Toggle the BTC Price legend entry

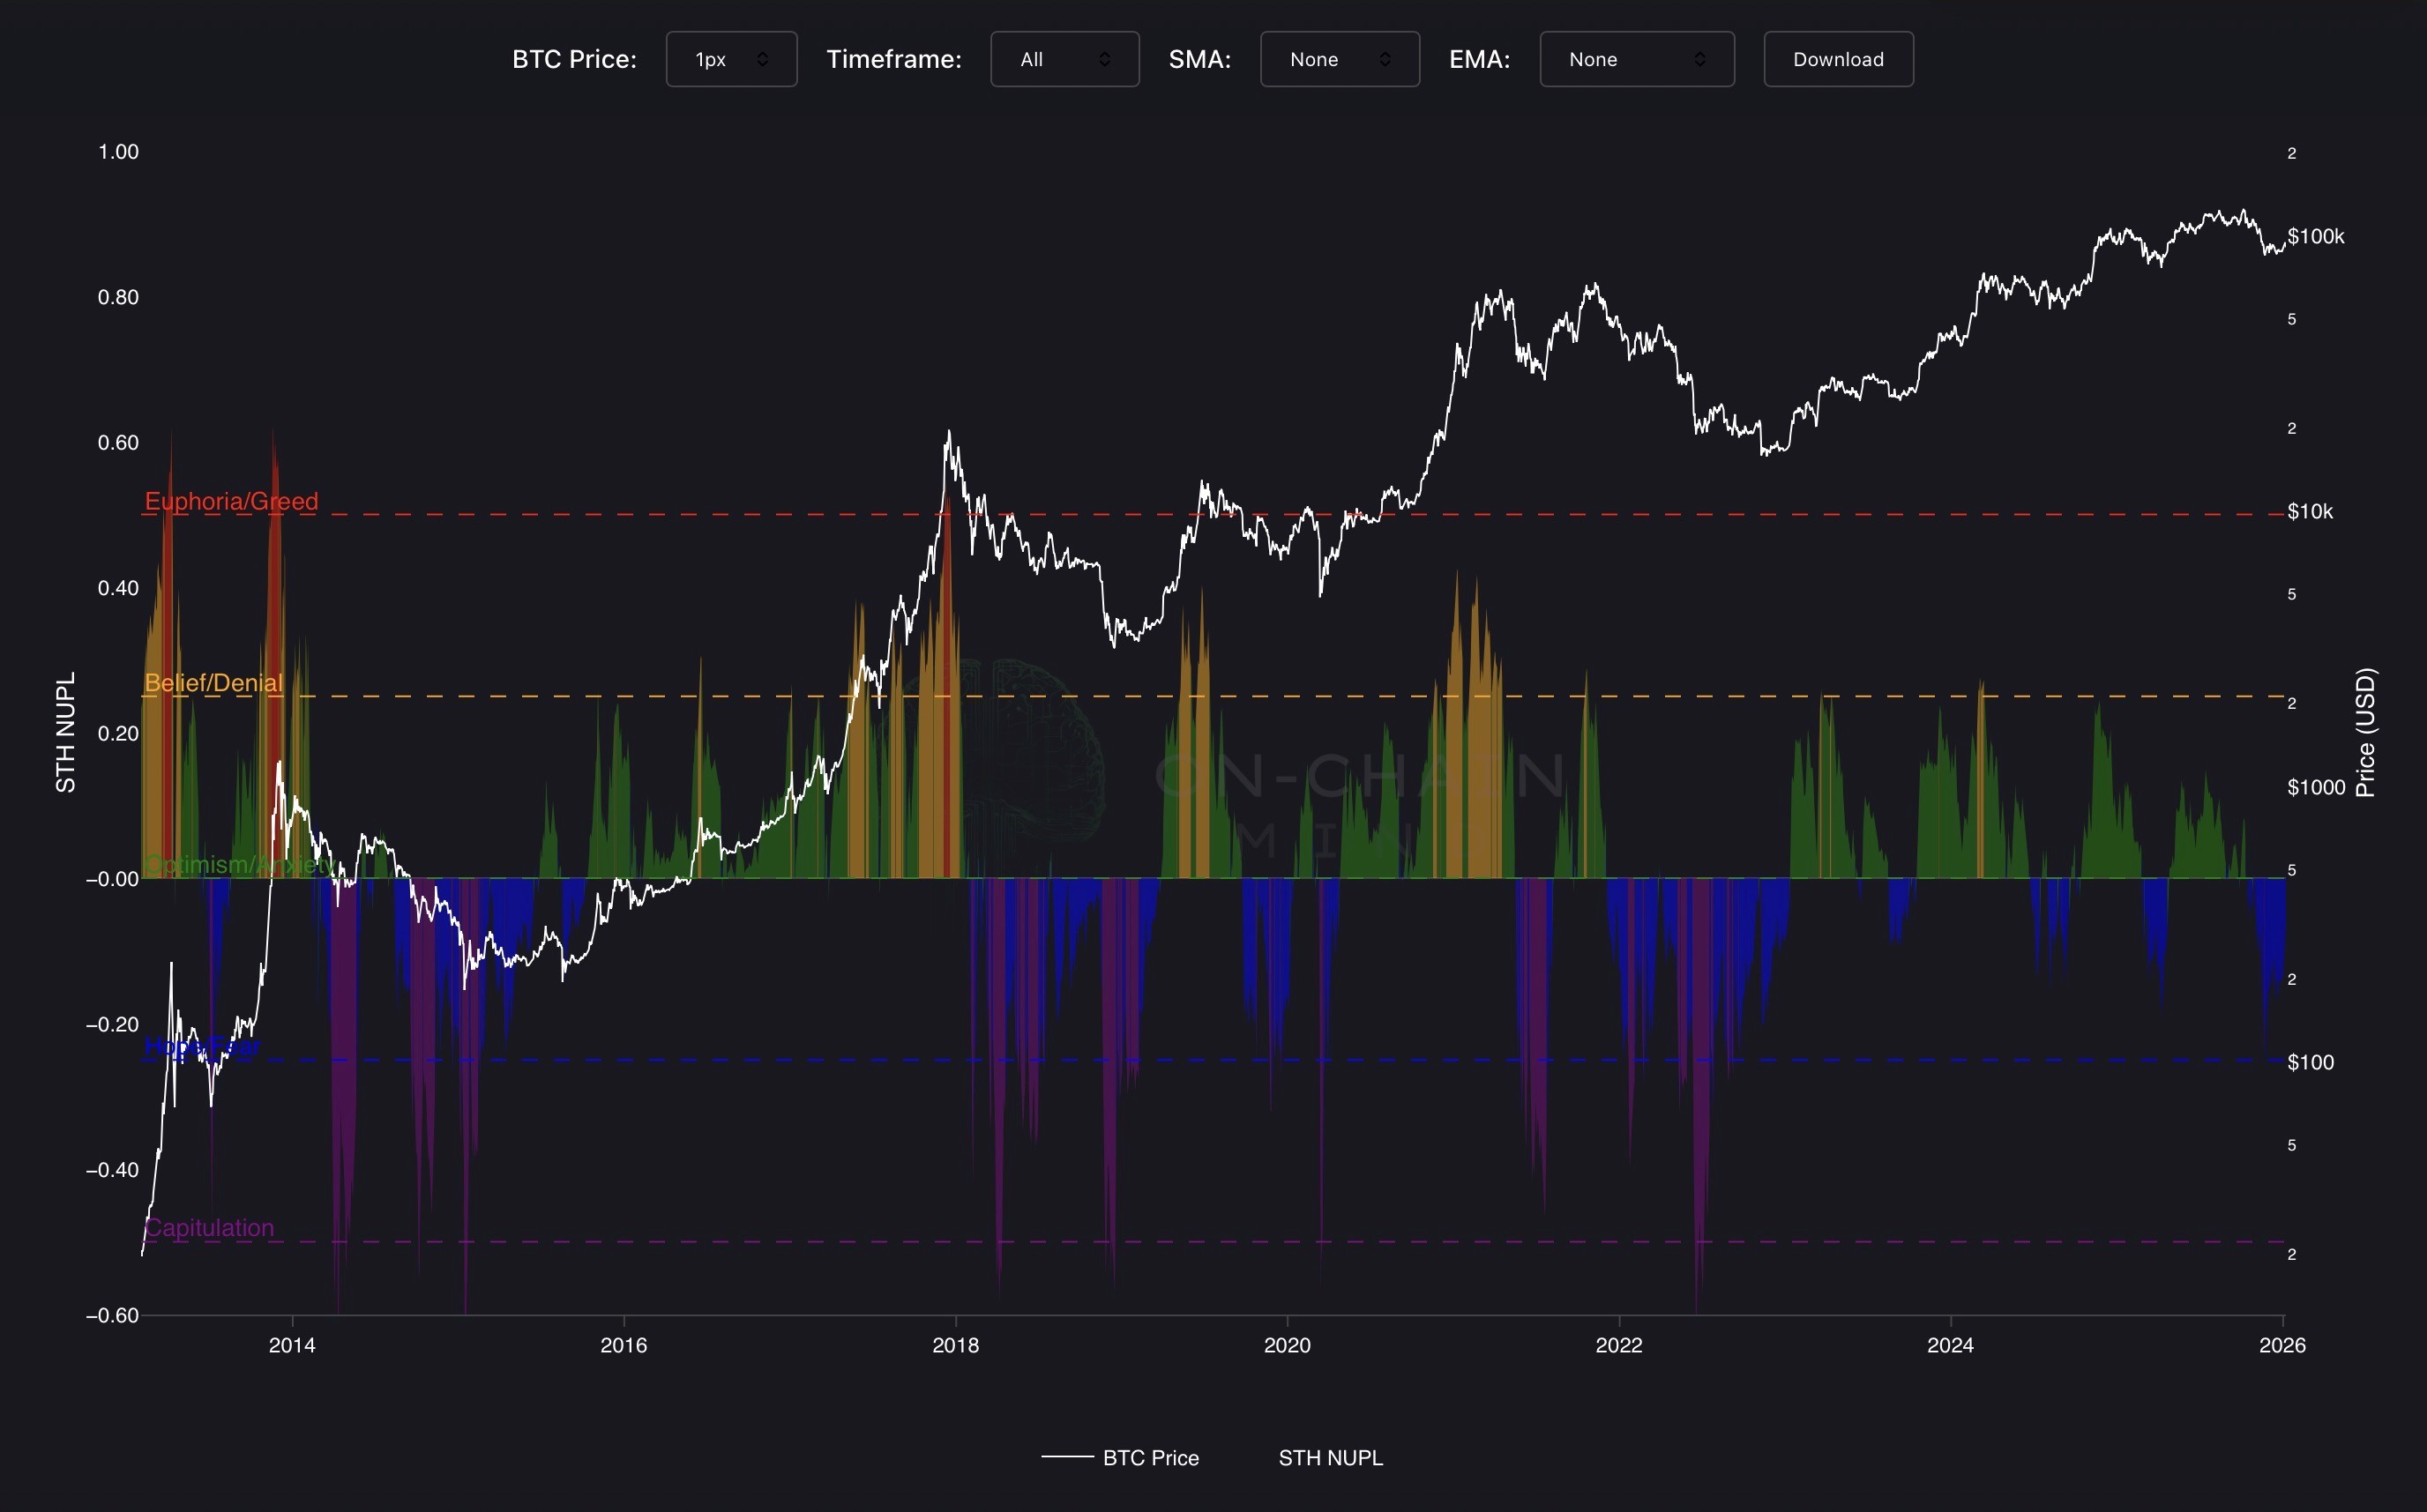(1150, 1457)
